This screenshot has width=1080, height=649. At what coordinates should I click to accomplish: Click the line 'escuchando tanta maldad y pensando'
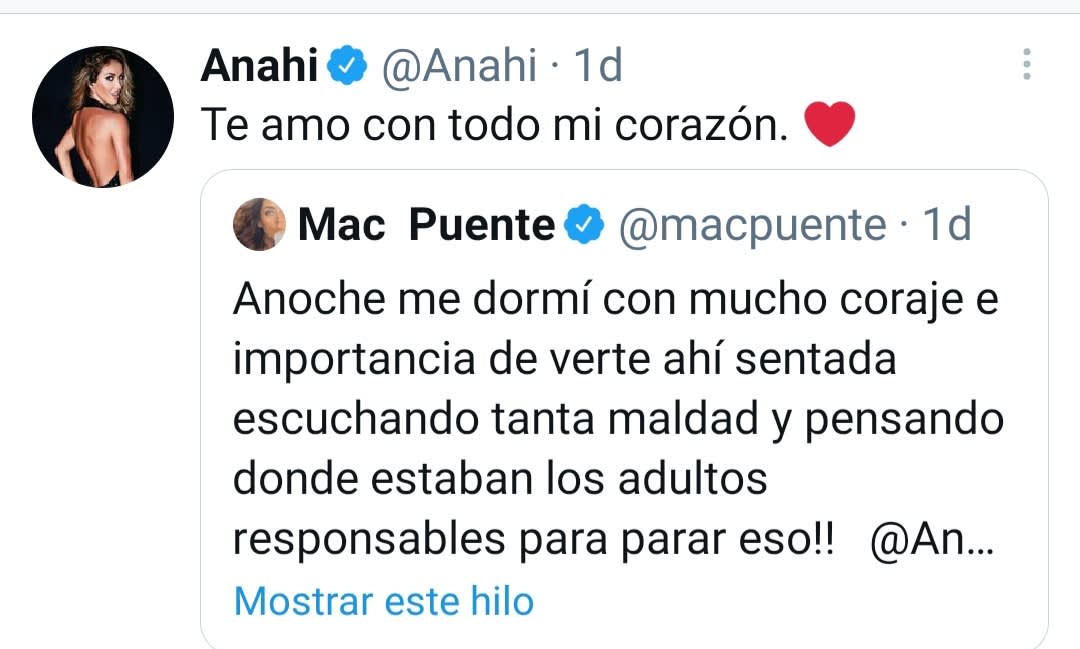coord(617,419)
